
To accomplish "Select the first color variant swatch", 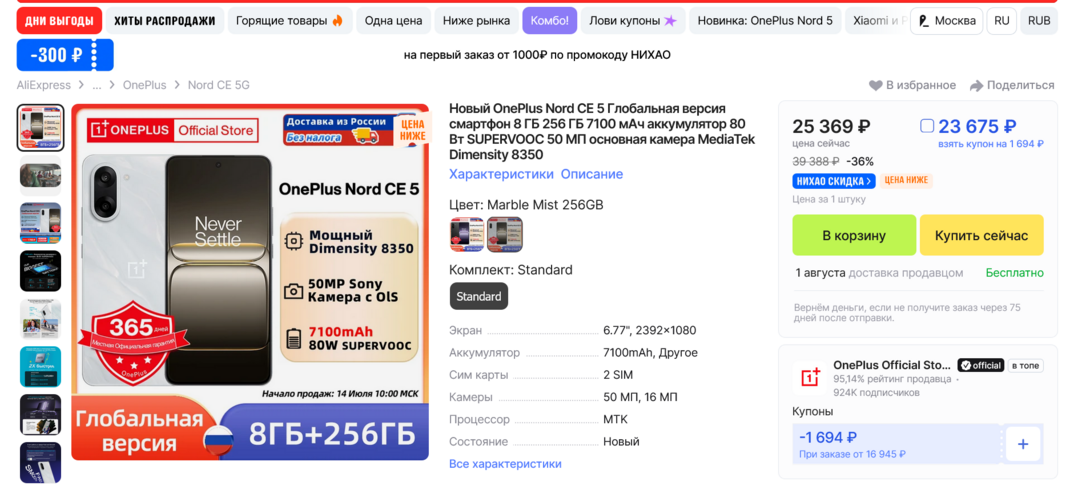I will 467,234.
